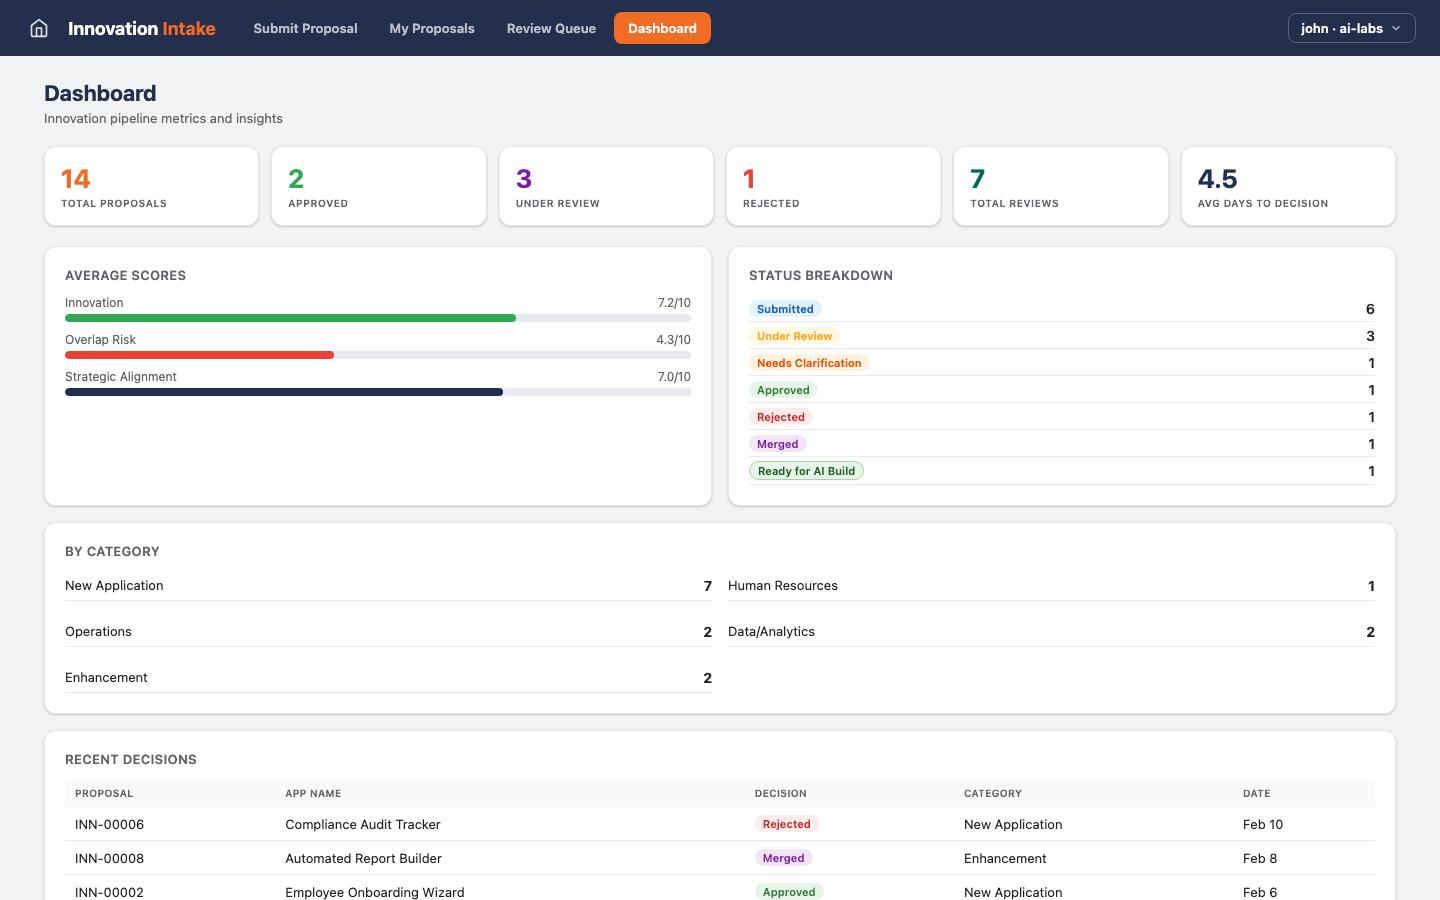The image size is (1440, 900).
Task: Click the Merged badge in Status Breakdown
Action: (x=778, y=443)
